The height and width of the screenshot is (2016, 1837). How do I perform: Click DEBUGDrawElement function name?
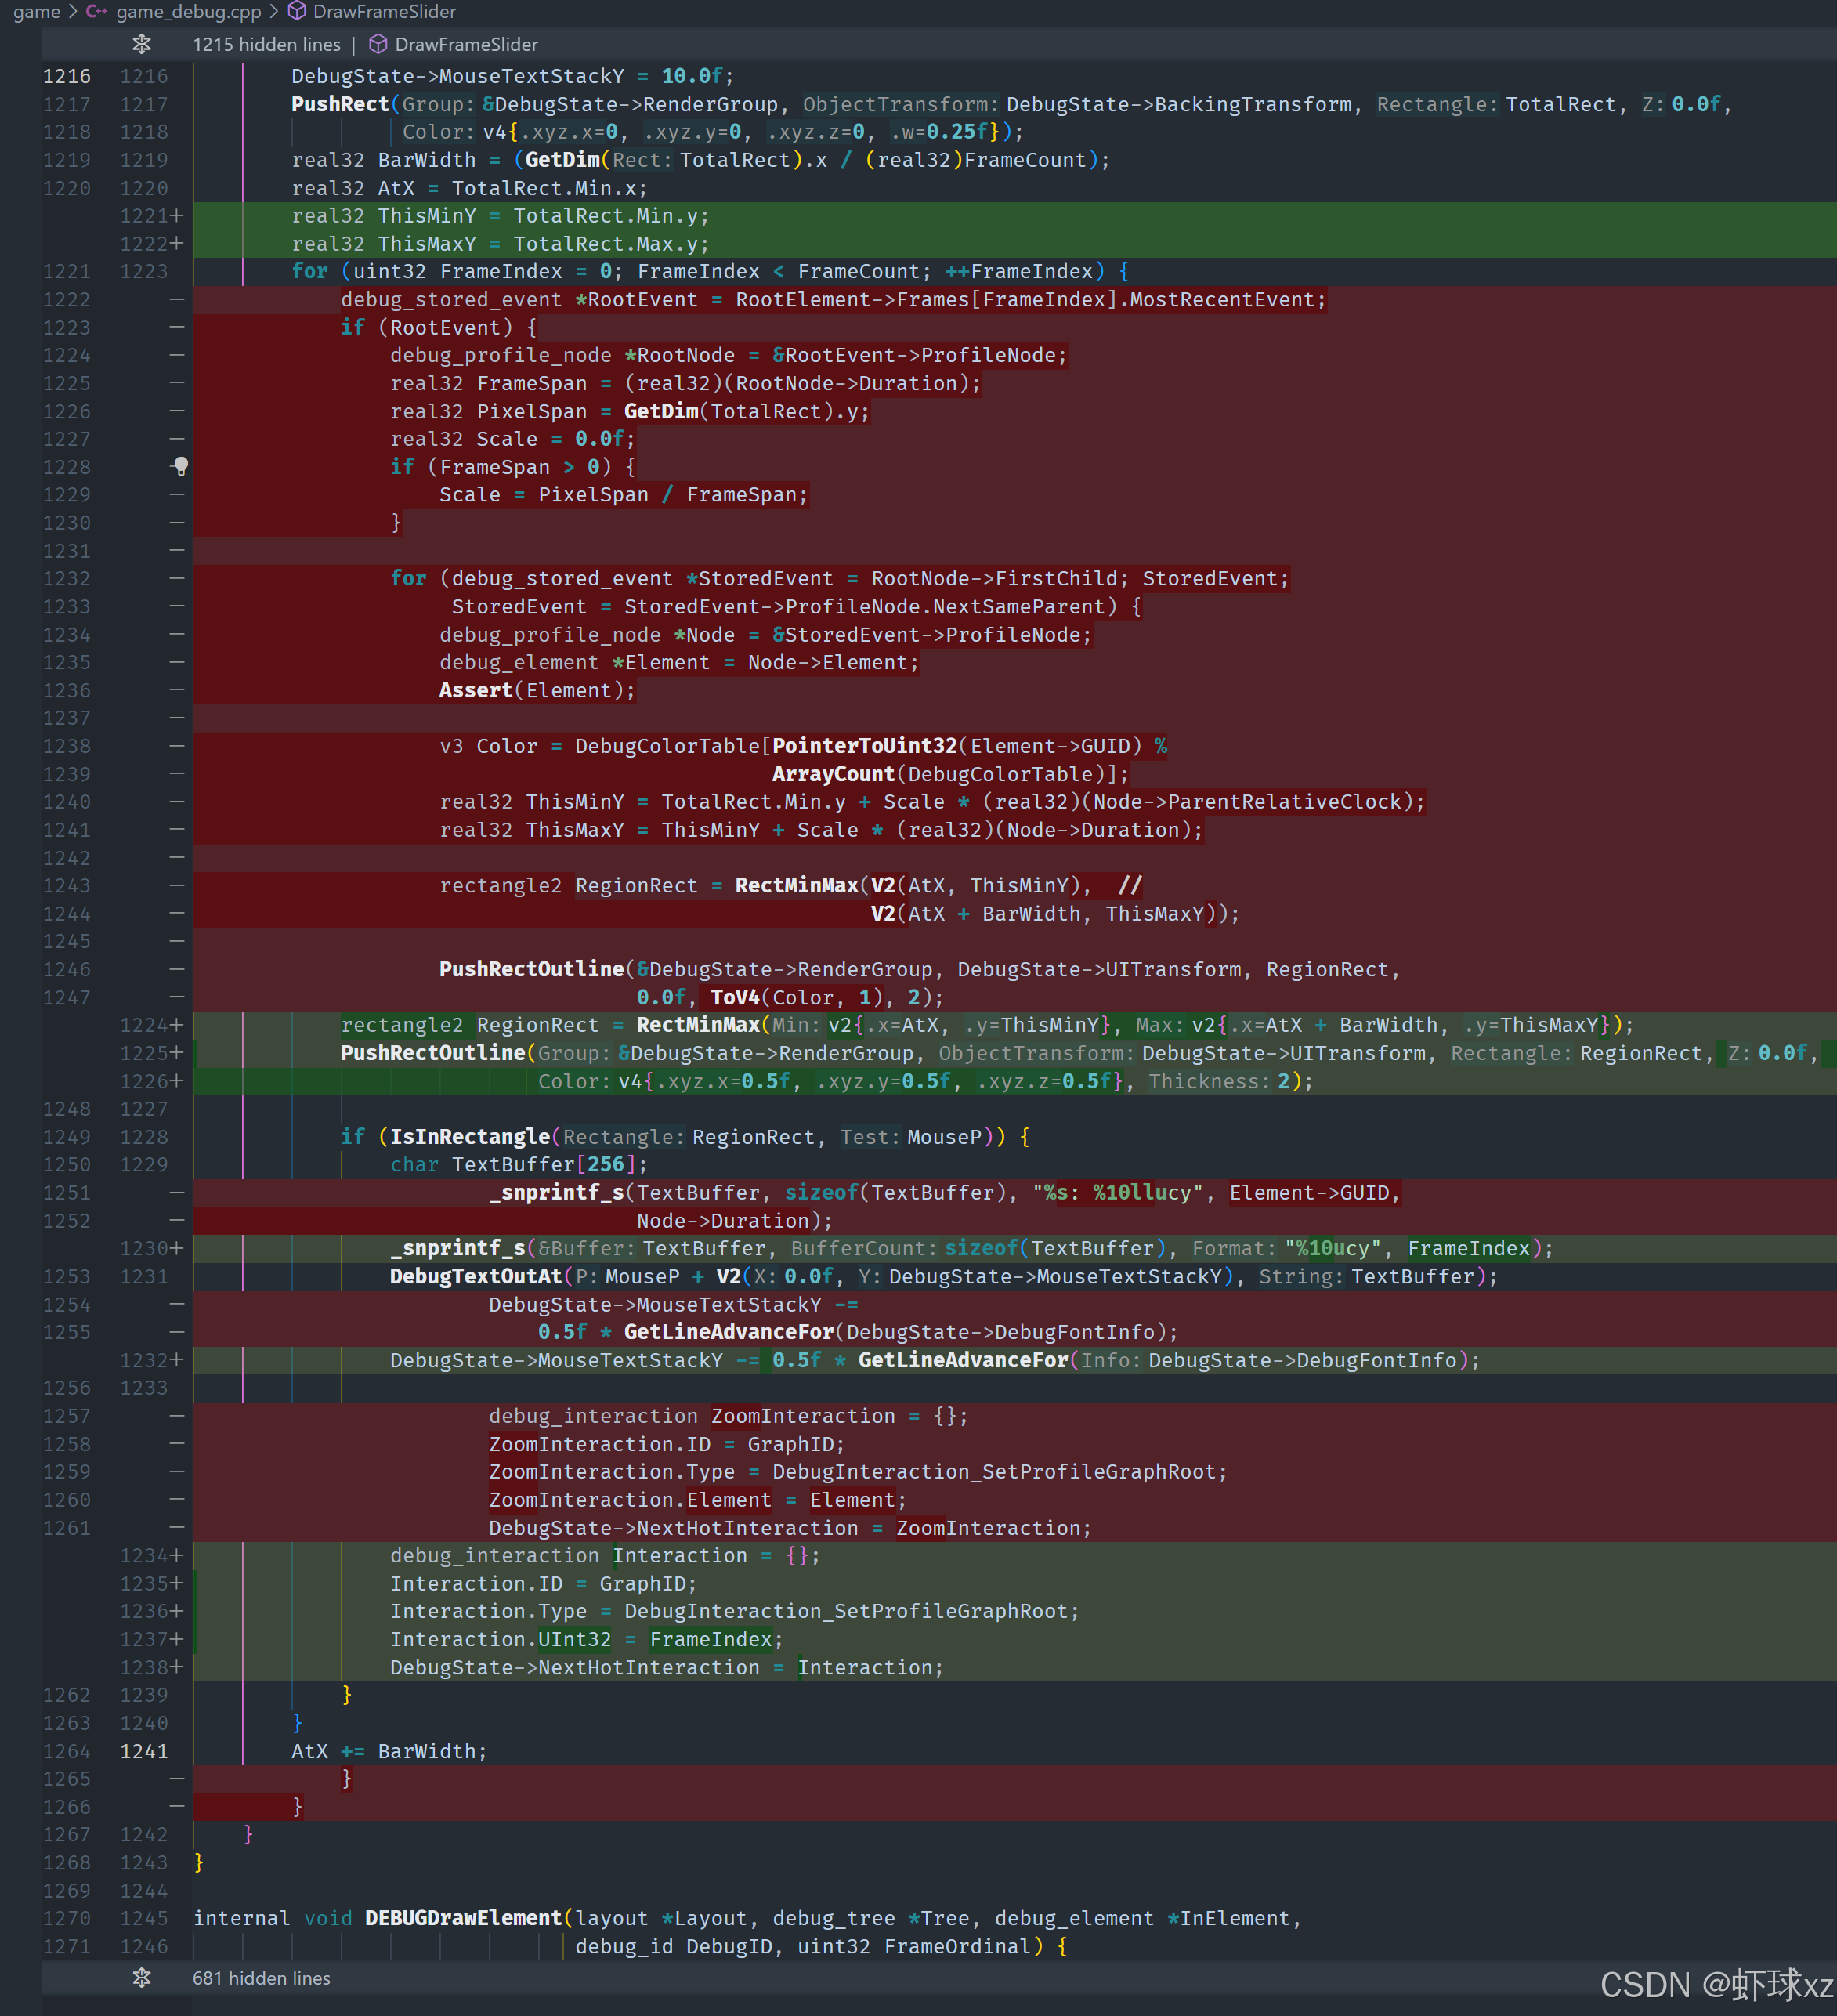463,1918
